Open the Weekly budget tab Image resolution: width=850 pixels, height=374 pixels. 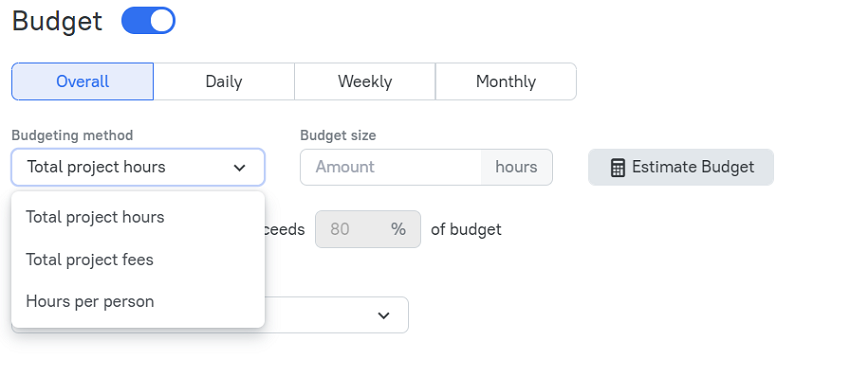tap(365, 81)
